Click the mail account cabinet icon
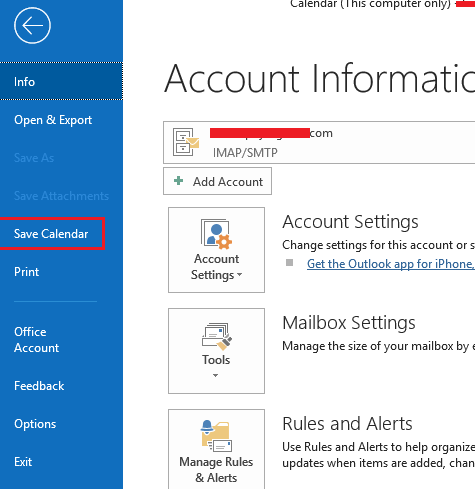The height and width of the screenshot is (489, 475). pyautogui.click(x=186, y=142)
